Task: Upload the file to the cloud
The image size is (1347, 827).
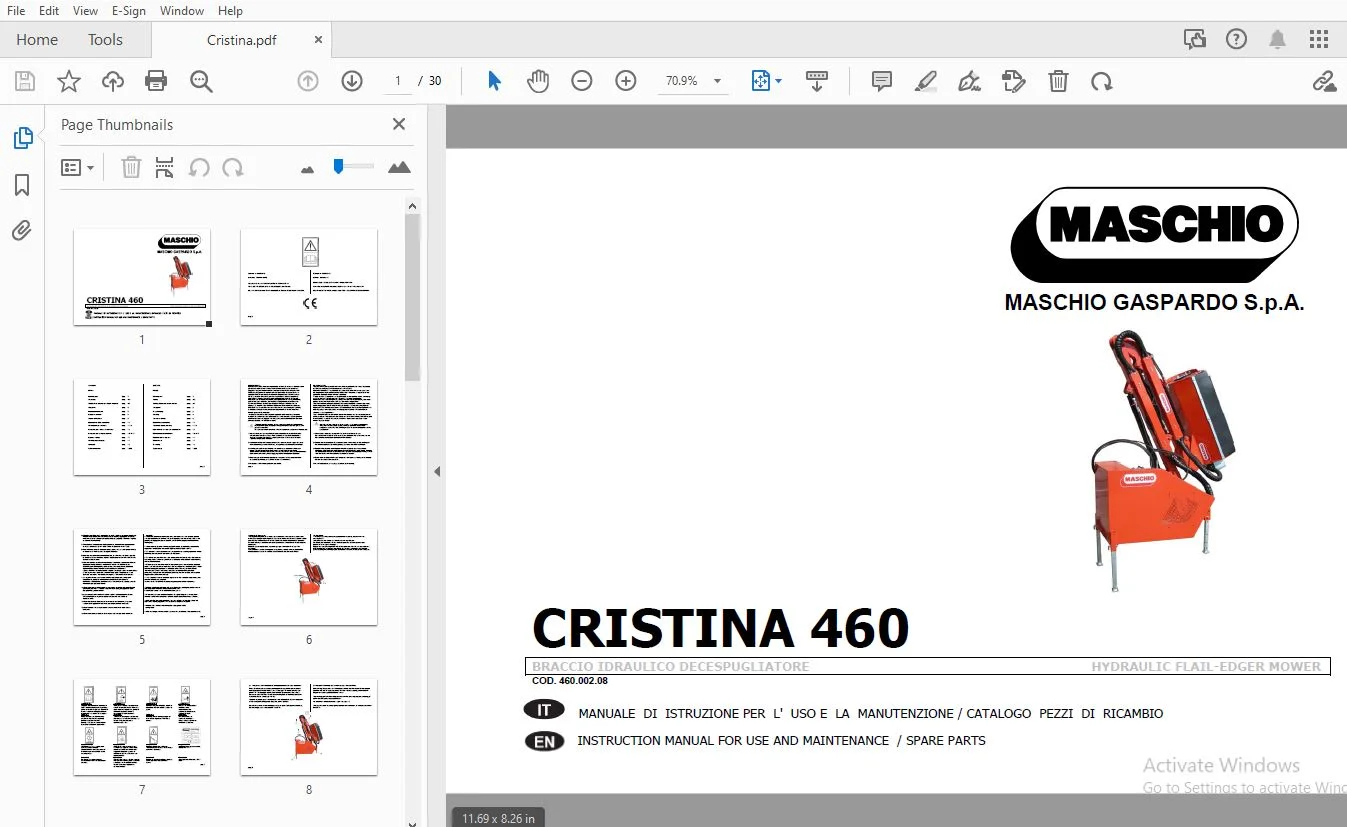Action: pyautogui.click(x=113, y=81)
